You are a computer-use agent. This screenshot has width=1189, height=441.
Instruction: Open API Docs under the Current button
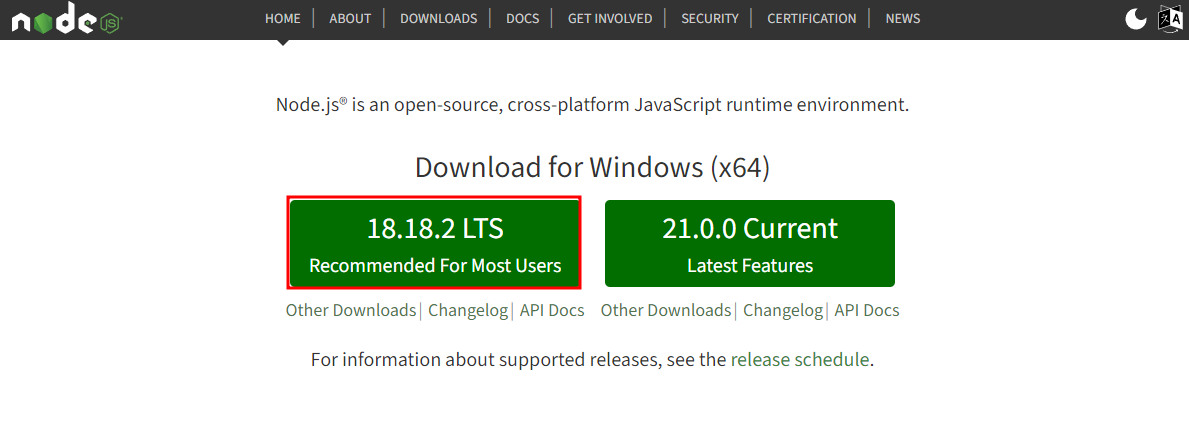coord(867,311)
